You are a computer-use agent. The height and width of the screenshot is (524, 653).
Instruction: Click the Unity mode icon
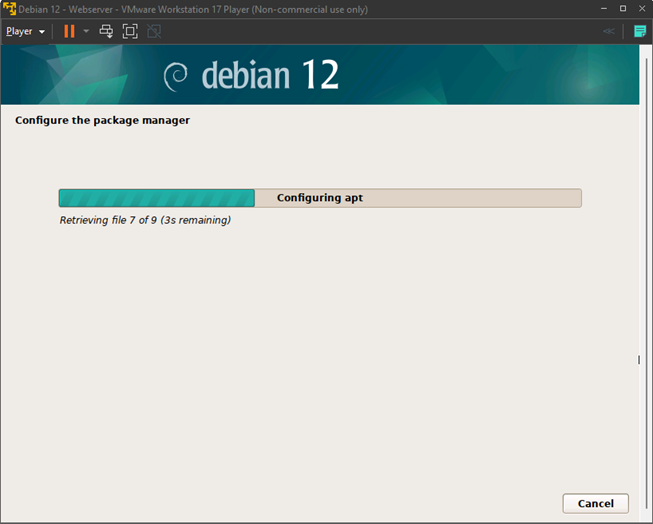(x=154, y=31)
